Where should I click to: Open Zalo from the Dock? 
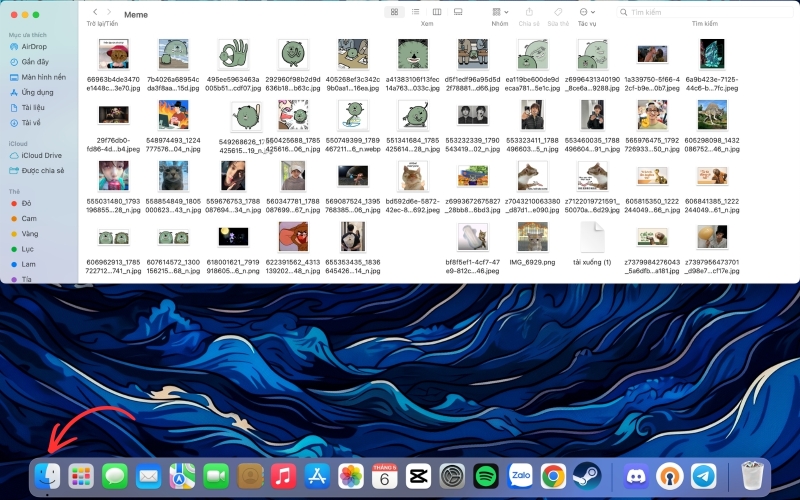(x=520, y=477)
